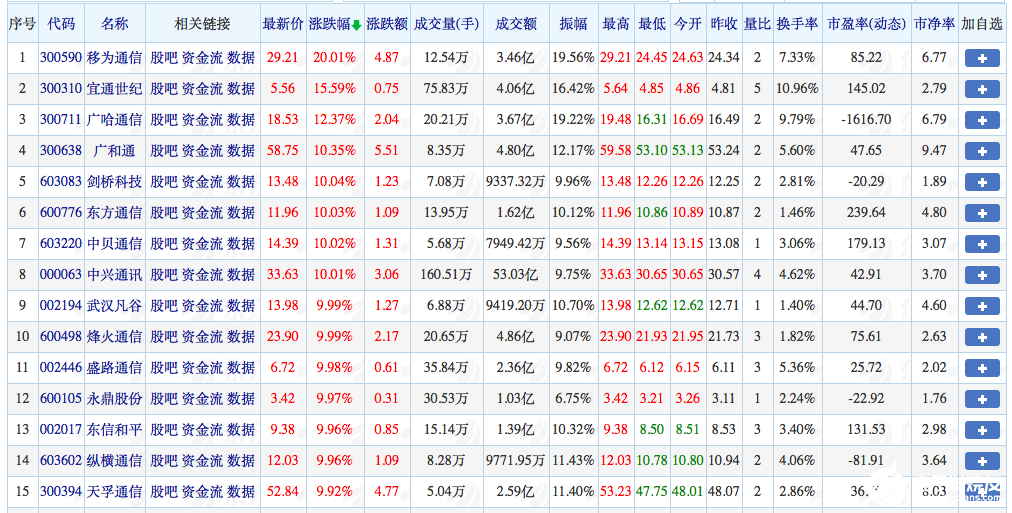Add 纵横通信 to watchlist with plus button
Viewport: 1012px width, 513px height.
coord(982,461)
